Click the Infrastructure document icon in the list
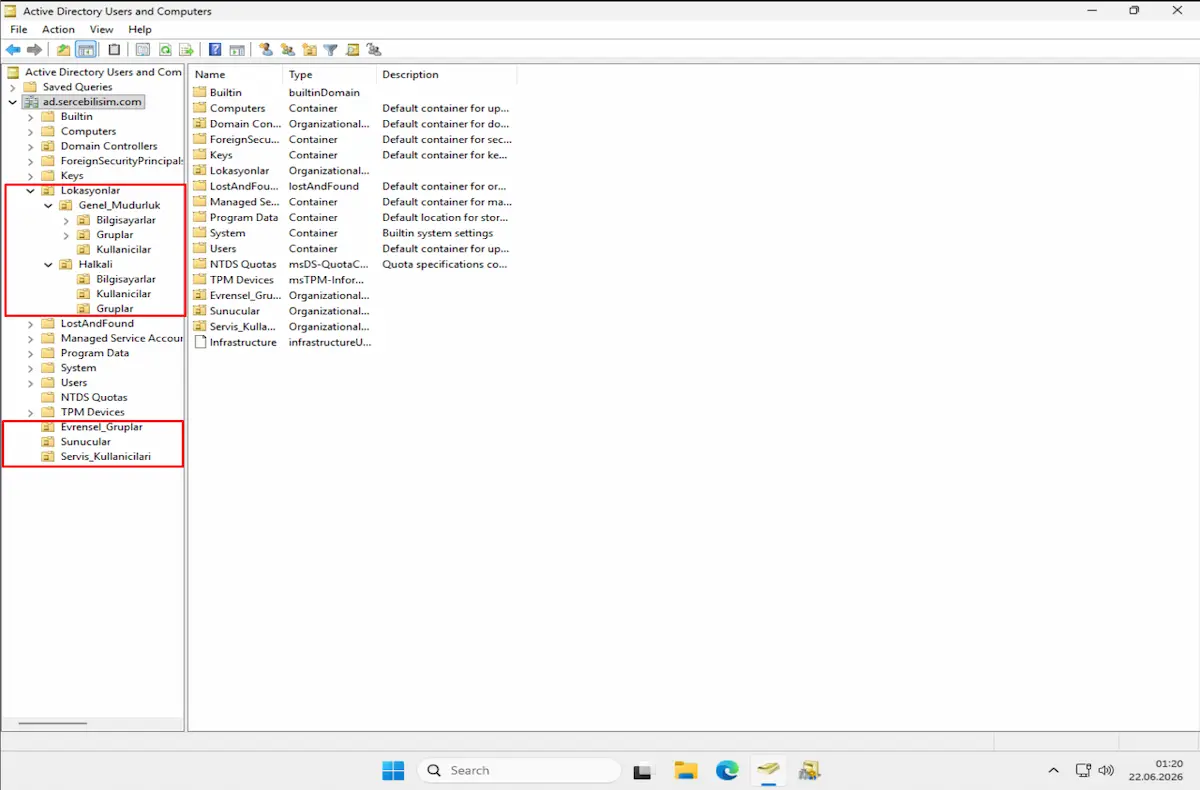Image resolution: width=1200 pixels, height=790 pixels. click(199, 342)
